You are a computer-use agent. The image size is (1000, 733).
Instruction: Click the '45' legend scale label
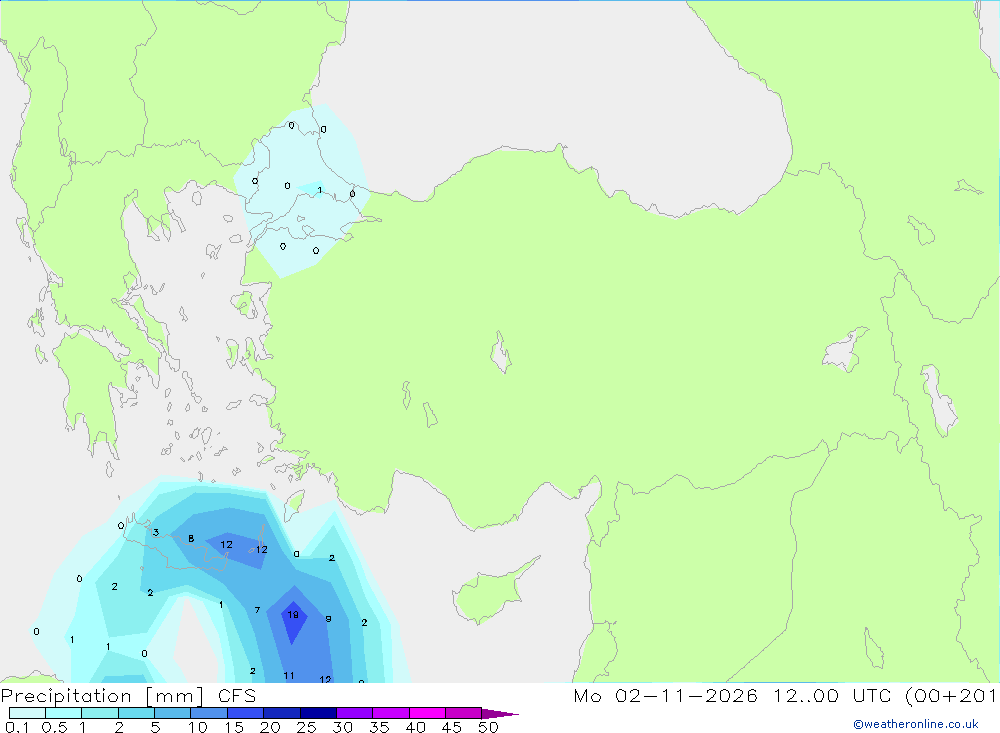tap(452, 727)
